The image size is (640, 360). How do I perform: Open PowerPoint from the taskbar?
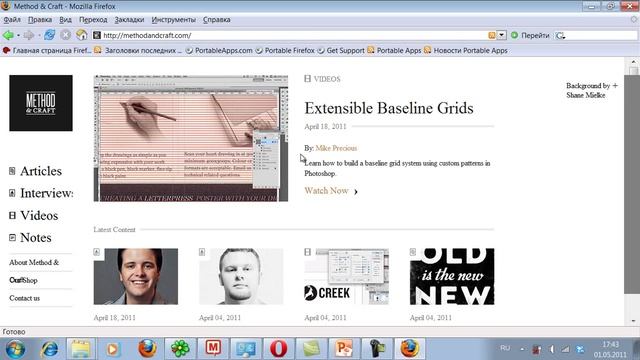pyautogui.click(x=343, y=349)
